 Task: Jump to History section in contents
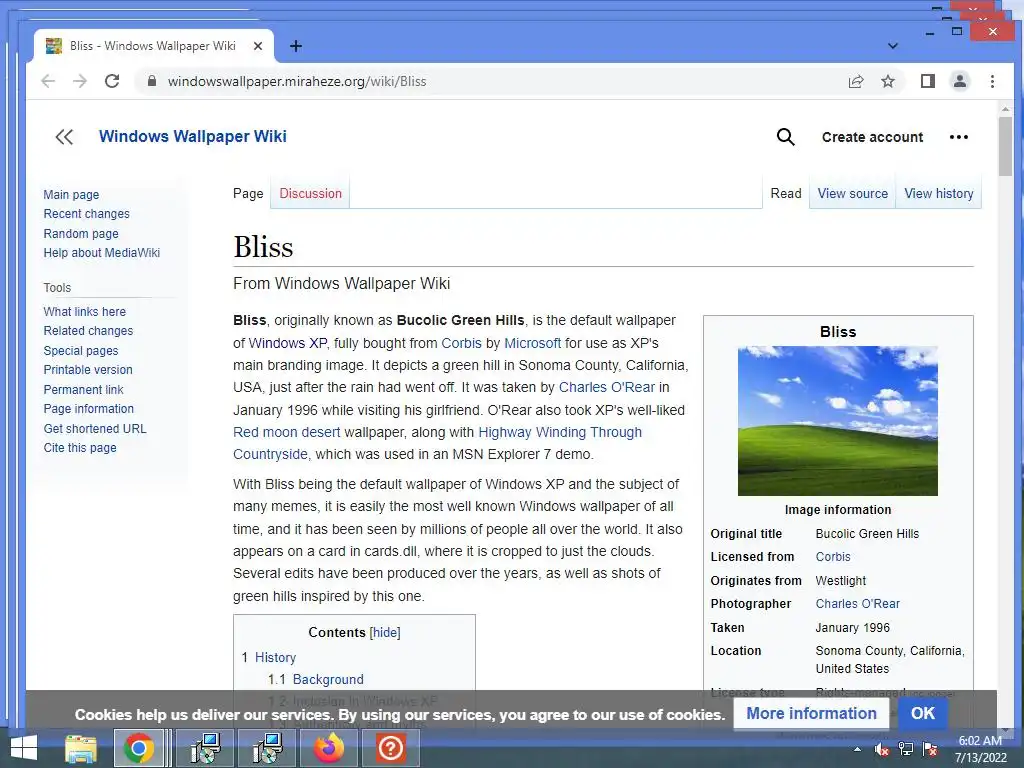click(275, 658)
